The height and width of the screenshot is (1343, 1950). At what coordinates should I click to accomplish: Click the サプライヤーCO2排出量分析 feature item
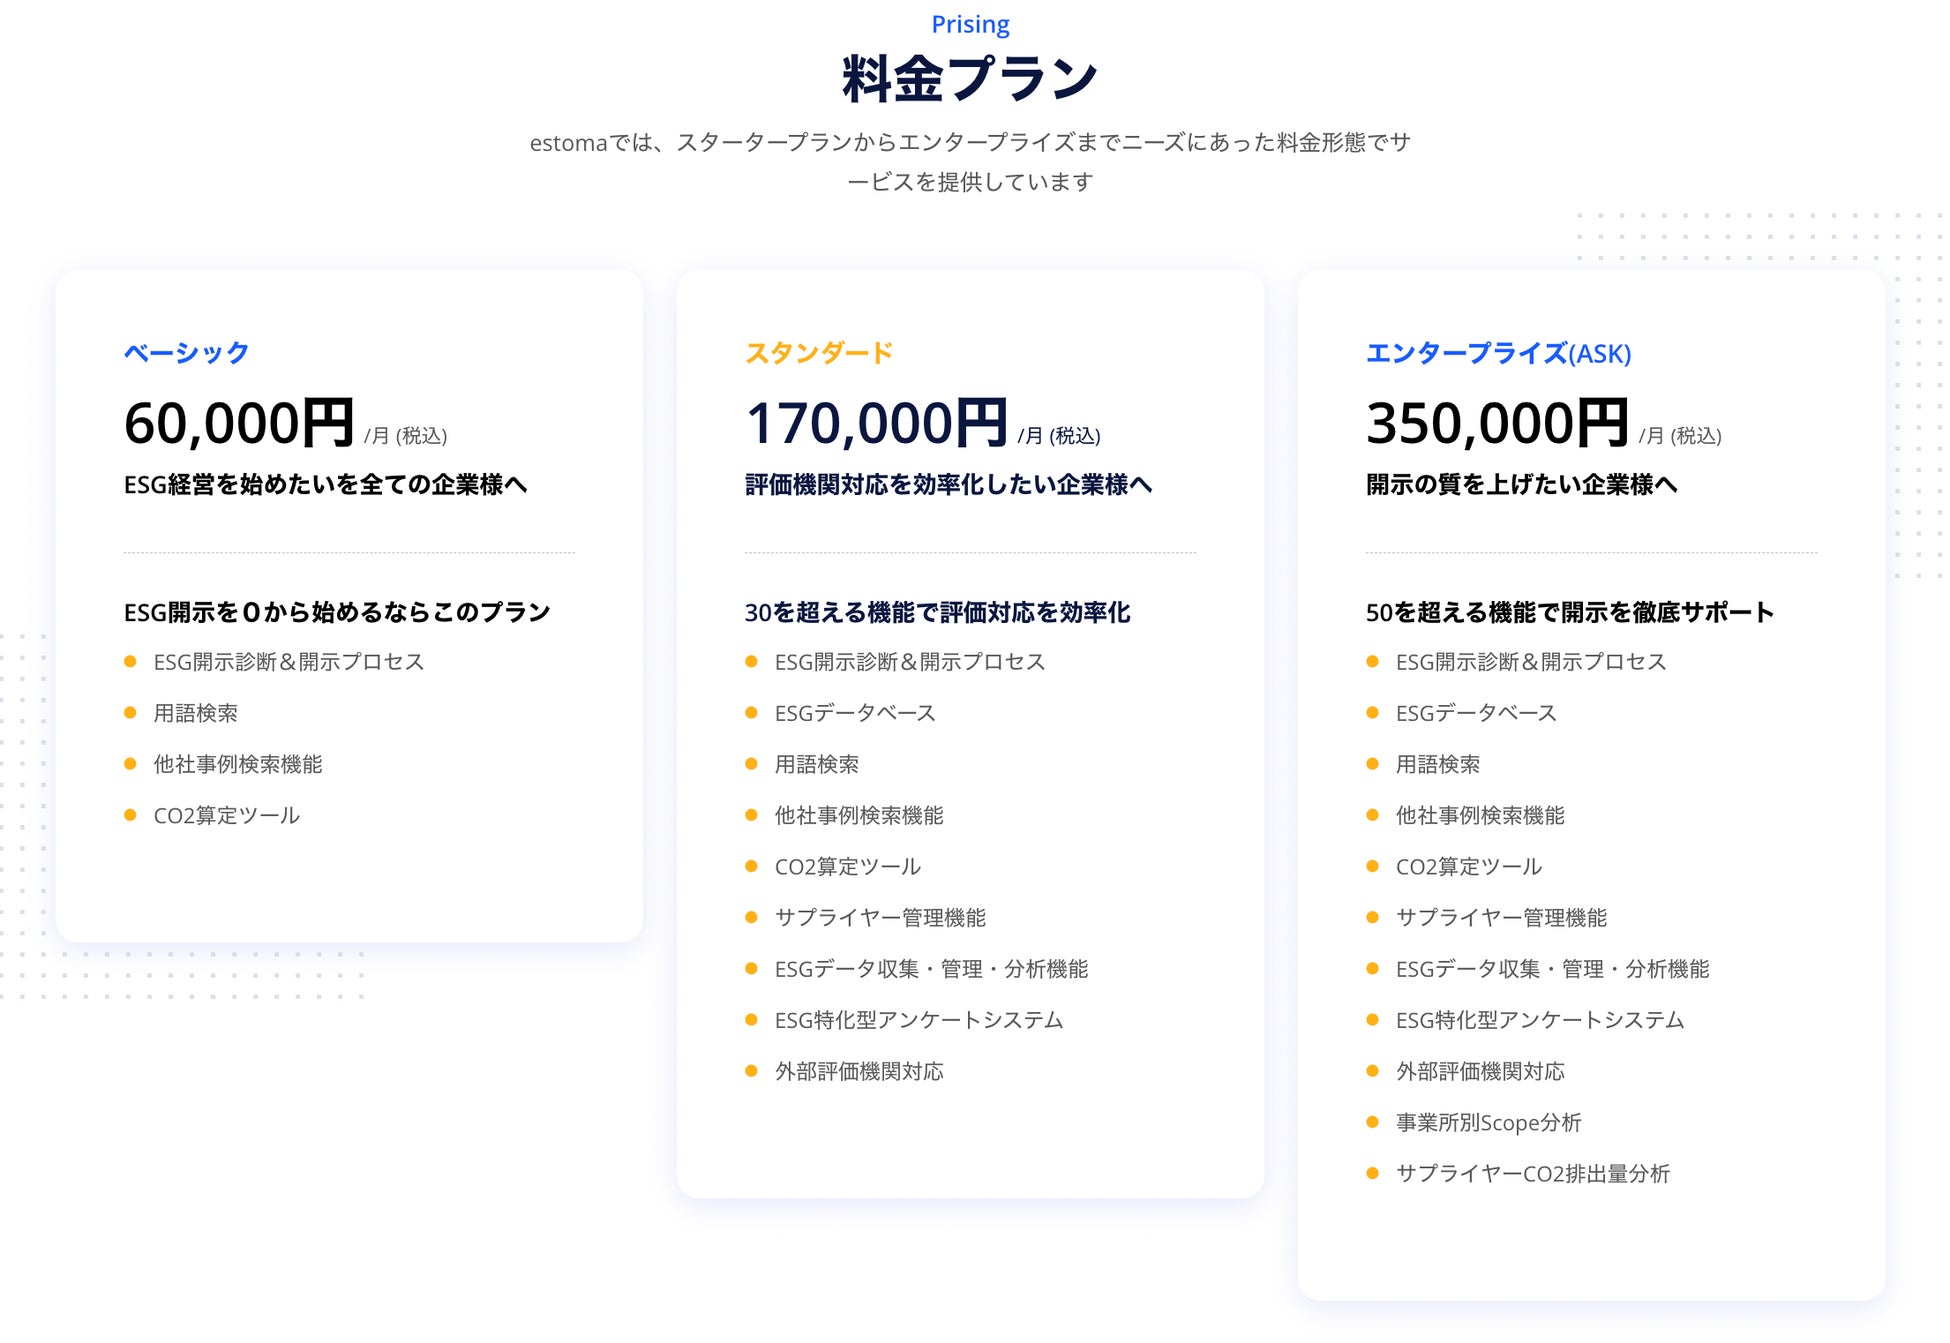pyautogui.click(x=1532, y=1173)
